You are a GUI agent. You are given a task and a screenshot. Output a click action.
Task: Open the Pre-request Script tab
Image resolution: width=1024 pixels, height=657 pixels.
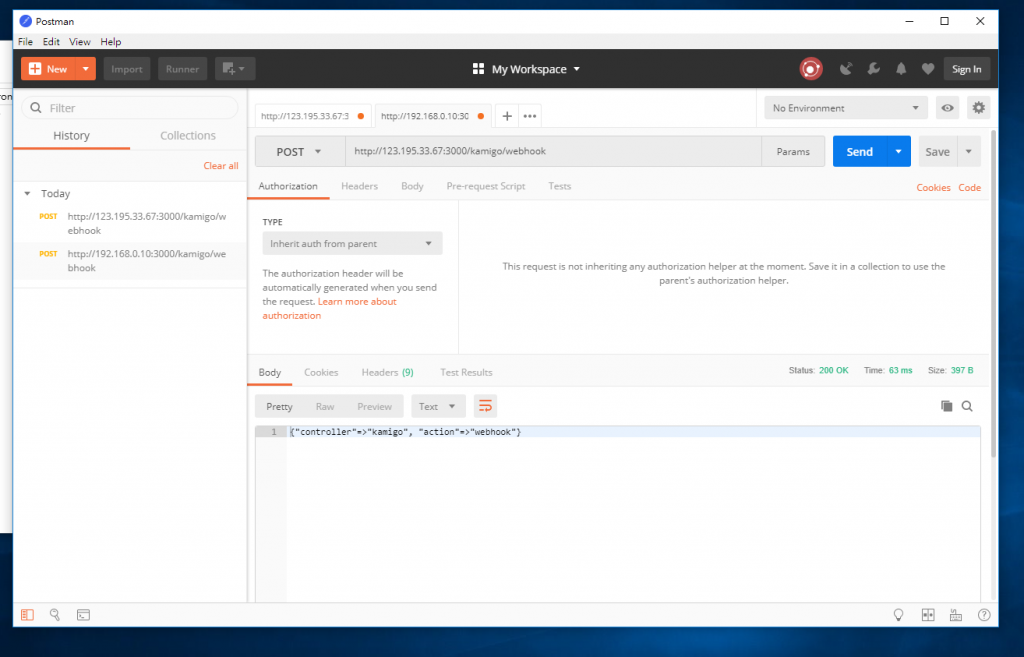pyautogui.click(x=486, y=186)
